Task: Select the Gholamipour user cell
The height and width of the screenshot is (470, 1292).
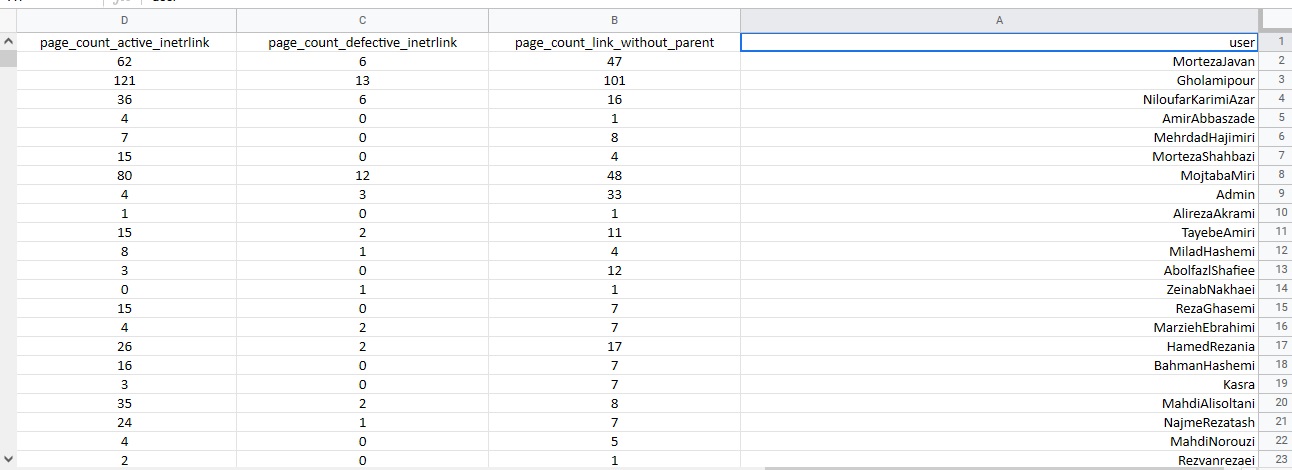Action: click(998, 81)
